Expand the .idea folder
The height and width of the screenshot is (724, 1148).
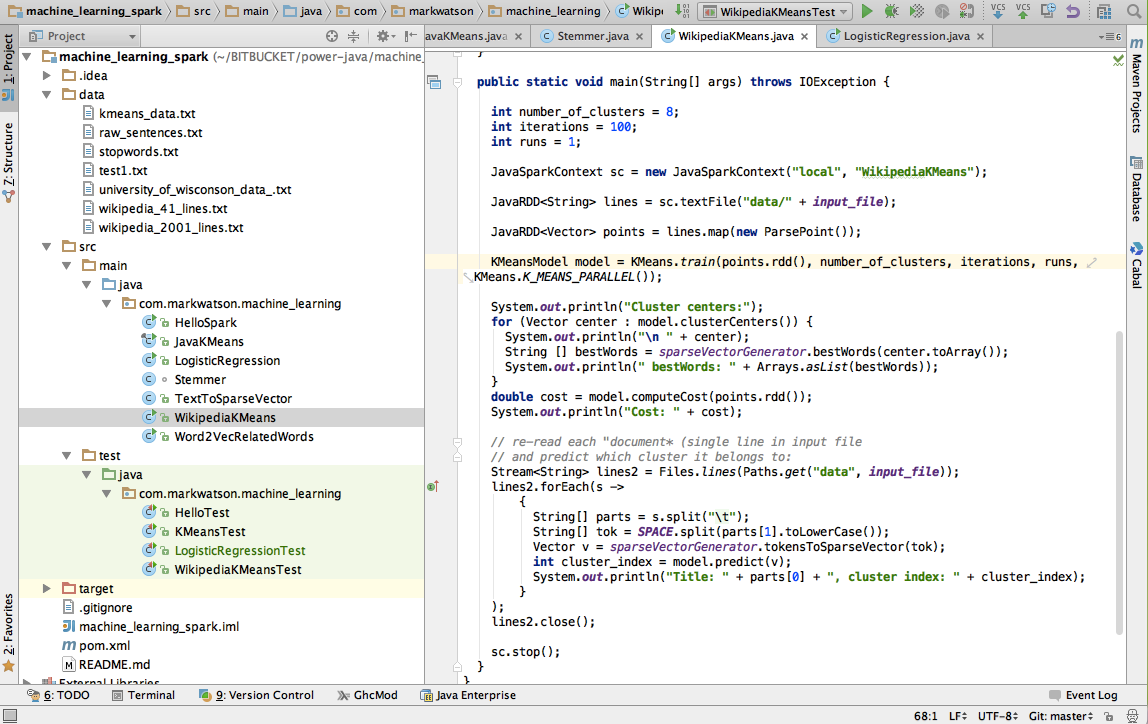click(47, 75)
